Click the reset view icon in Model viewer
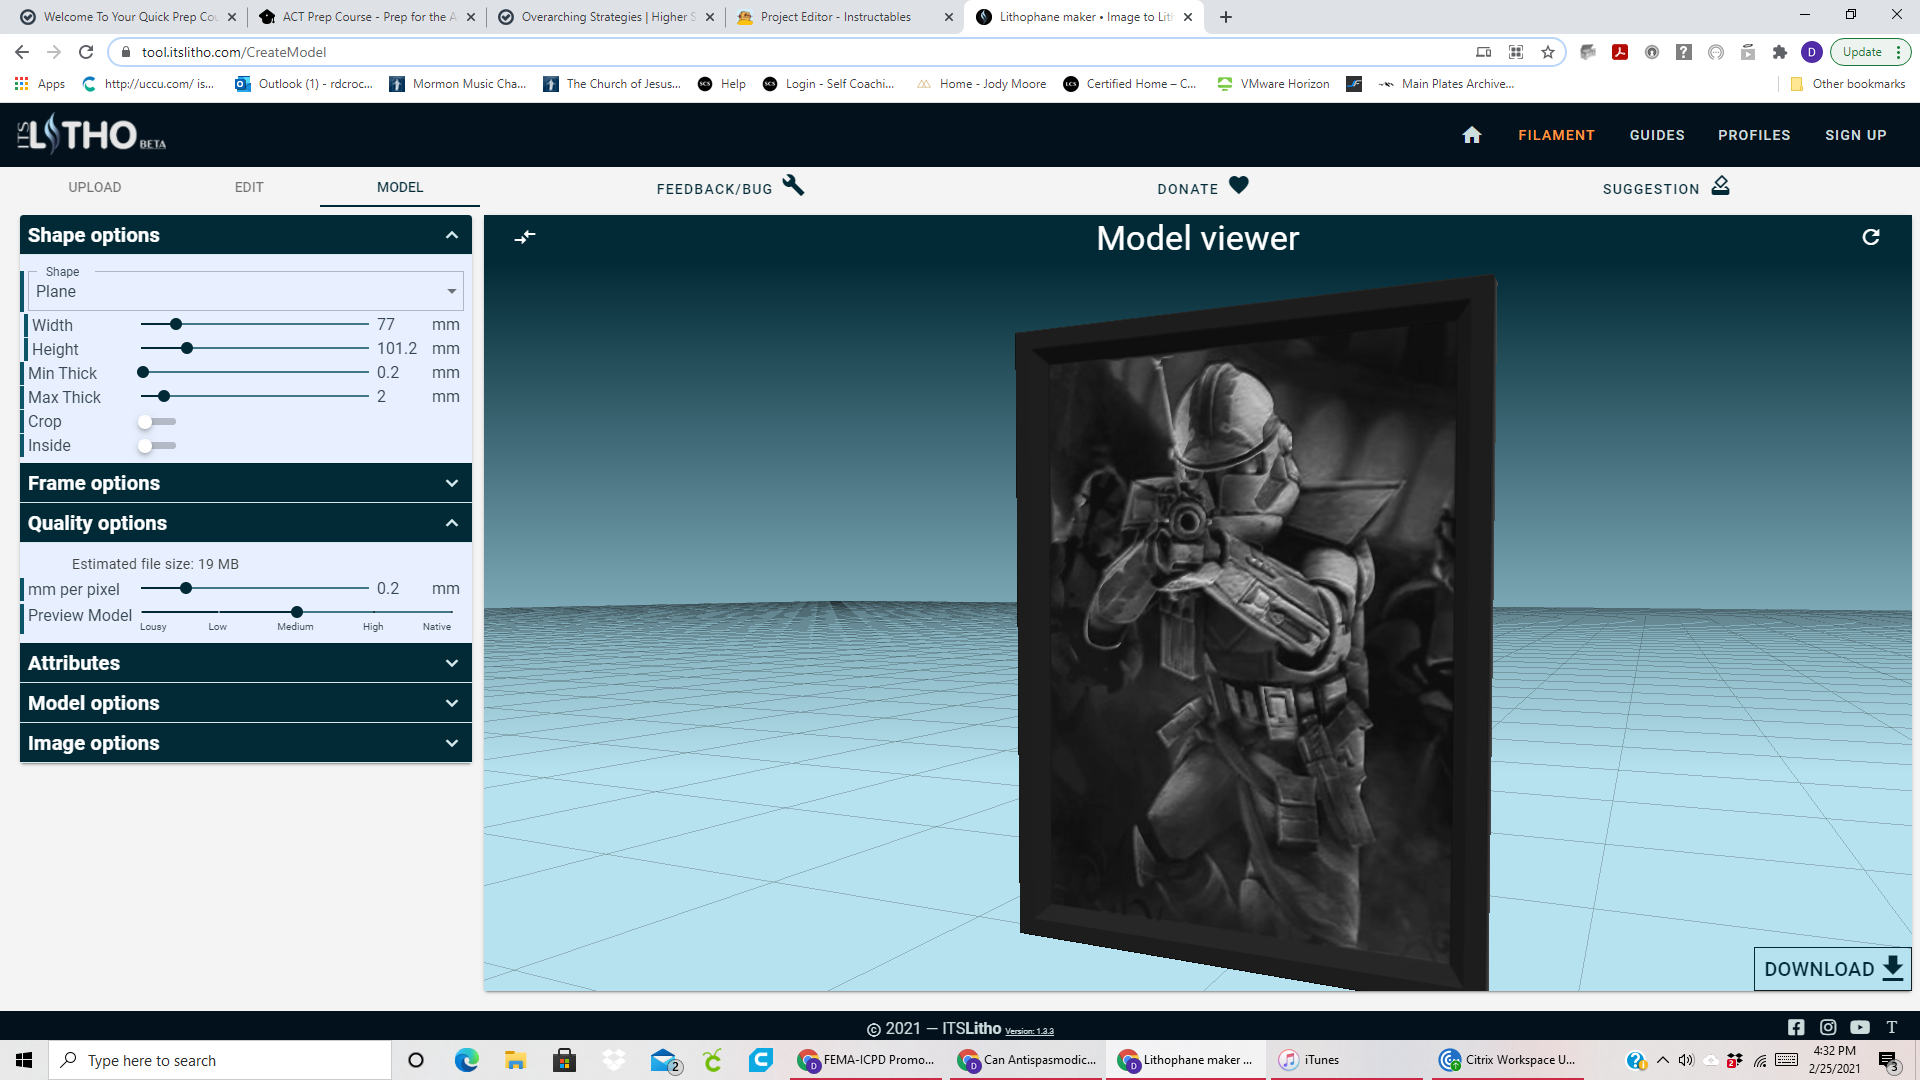Image resolution: width=1920 pixels, height=1080 pixels. [1871, 237]
